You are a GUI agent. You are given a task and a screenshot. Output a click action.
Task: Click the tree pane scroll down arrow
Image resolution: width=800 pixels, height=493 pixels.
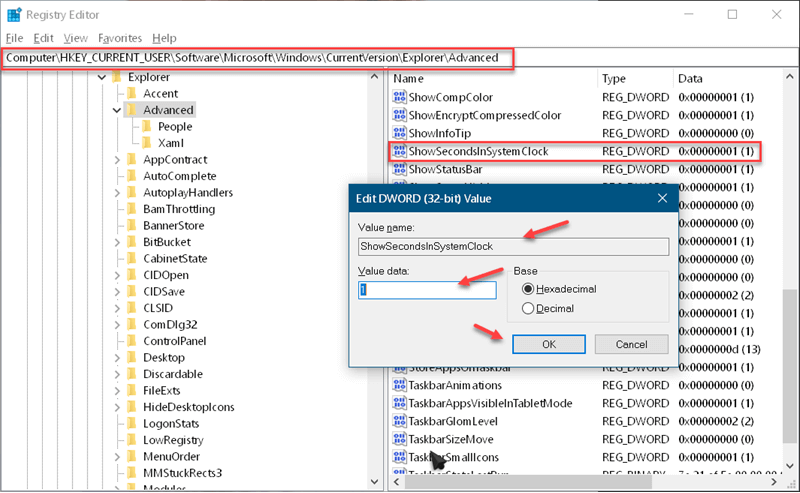[x=374, y=481]
